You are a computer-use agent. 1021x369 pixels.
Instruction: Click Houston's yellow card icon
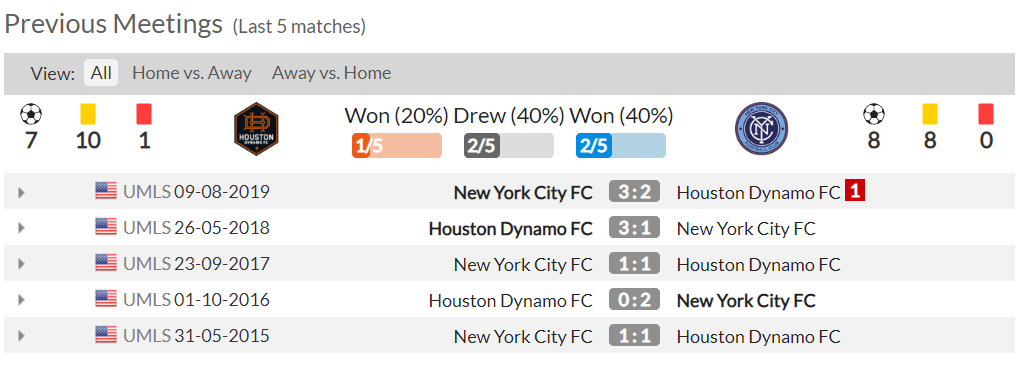point(88,115)
